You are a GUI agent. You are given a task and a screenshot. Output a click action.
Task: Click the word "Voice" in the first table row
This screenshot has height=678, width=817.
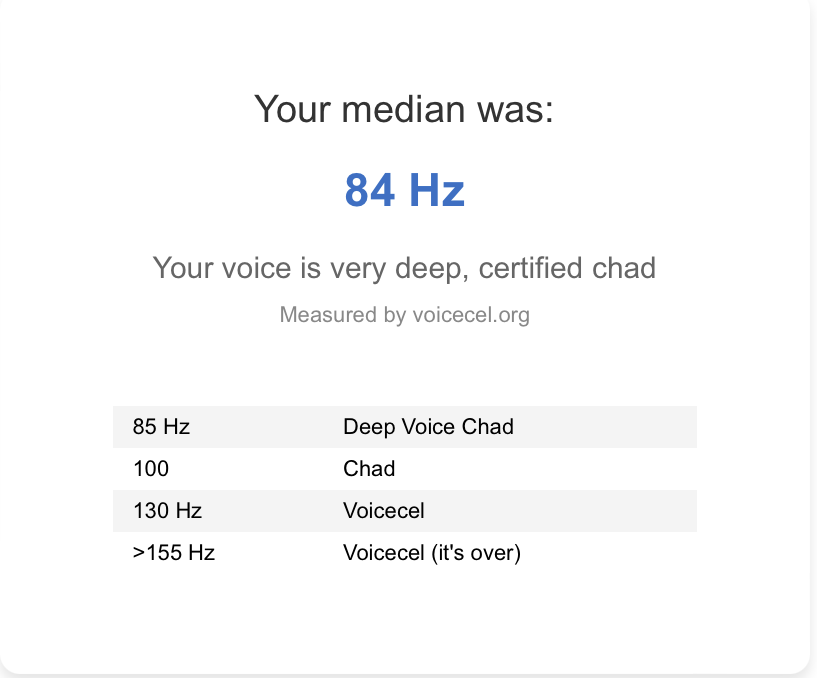(426, 427)
